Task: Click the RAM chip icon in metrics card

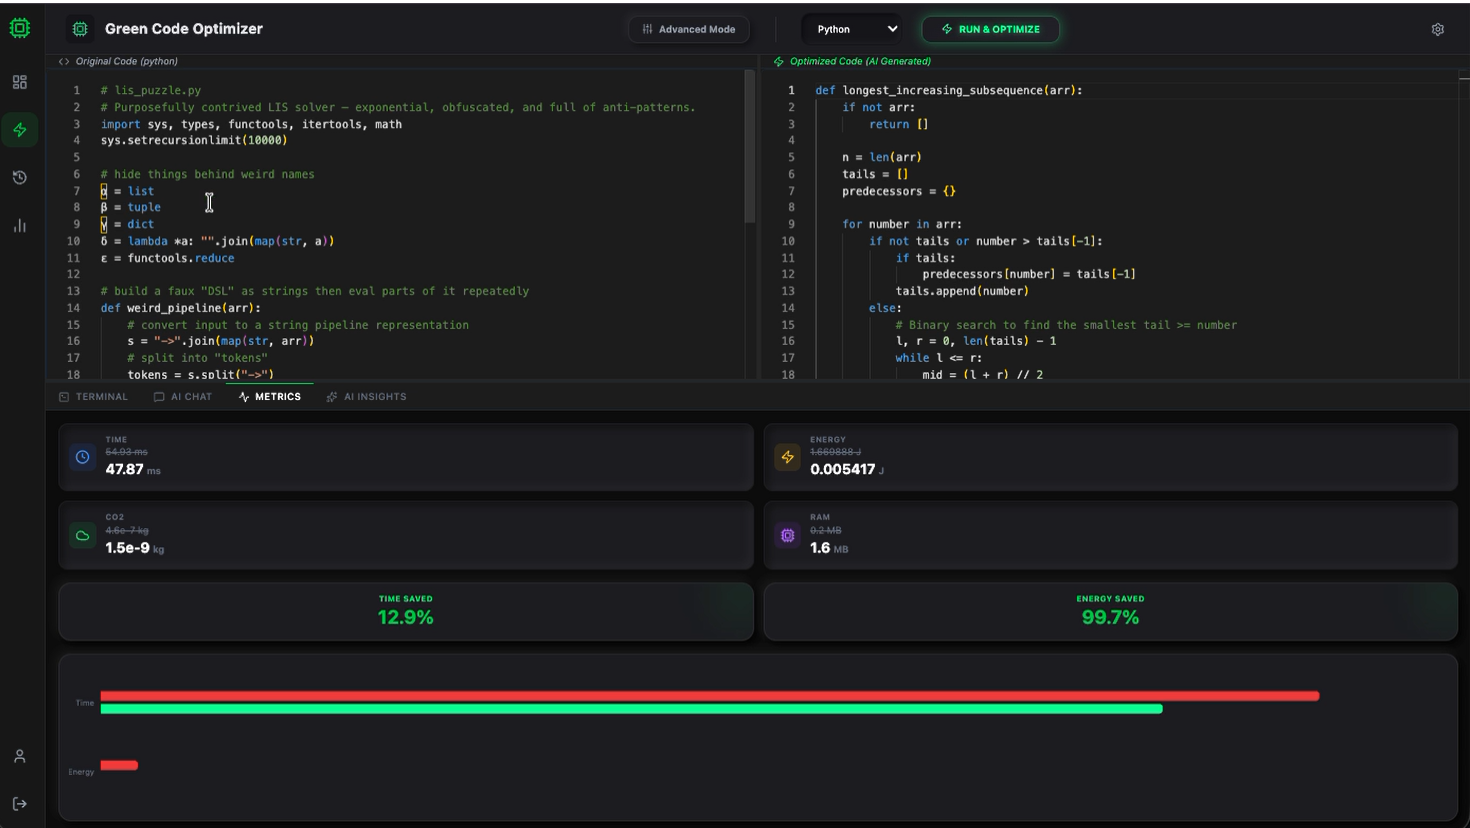Action: (x=788, y=535)
